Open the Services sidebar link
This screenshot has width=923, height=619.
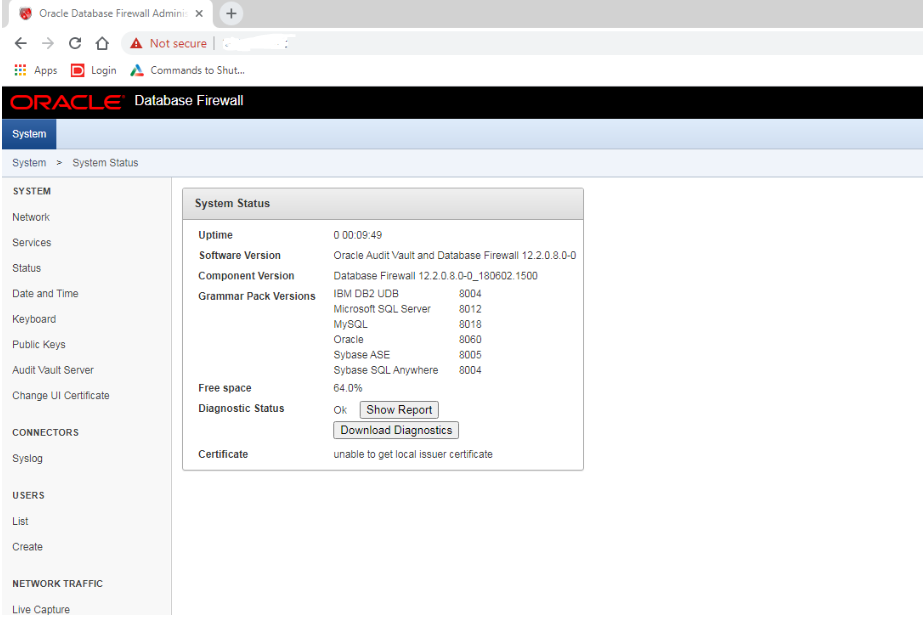tap(32, 243)
